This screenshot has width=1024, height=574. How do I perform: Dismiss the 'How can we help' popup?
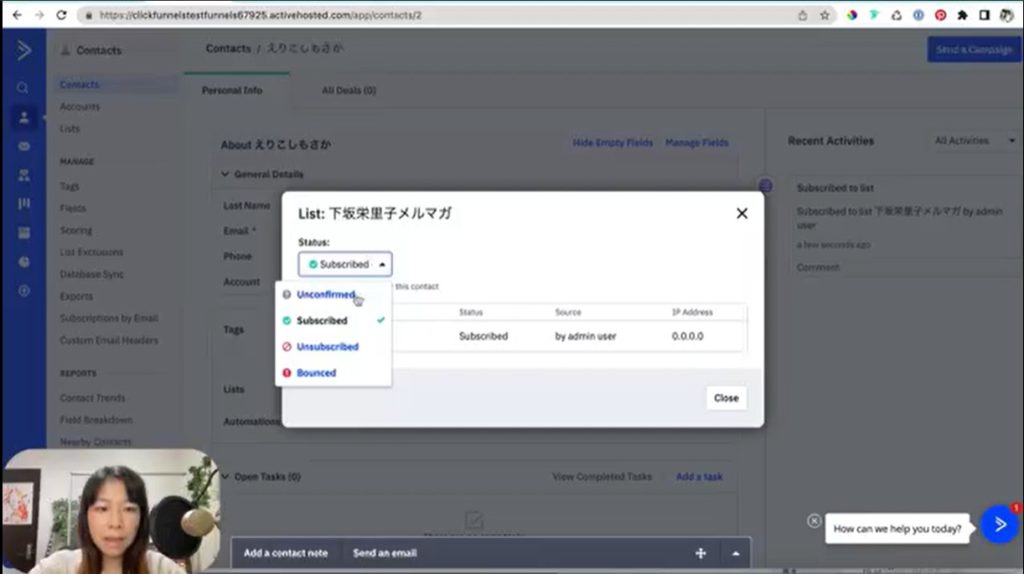(814, 521)
